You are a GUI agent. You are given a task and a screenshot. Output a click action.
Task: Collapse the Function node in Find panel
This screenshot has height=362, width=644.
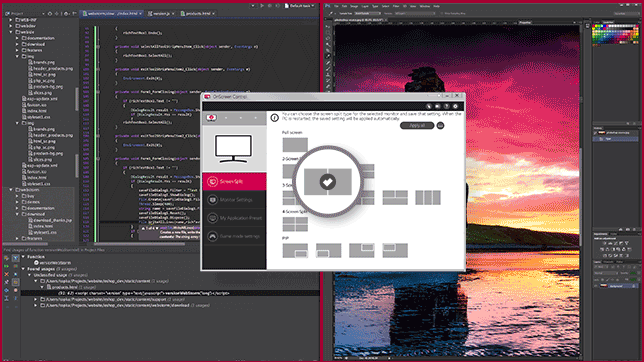(x=23, y=256)
